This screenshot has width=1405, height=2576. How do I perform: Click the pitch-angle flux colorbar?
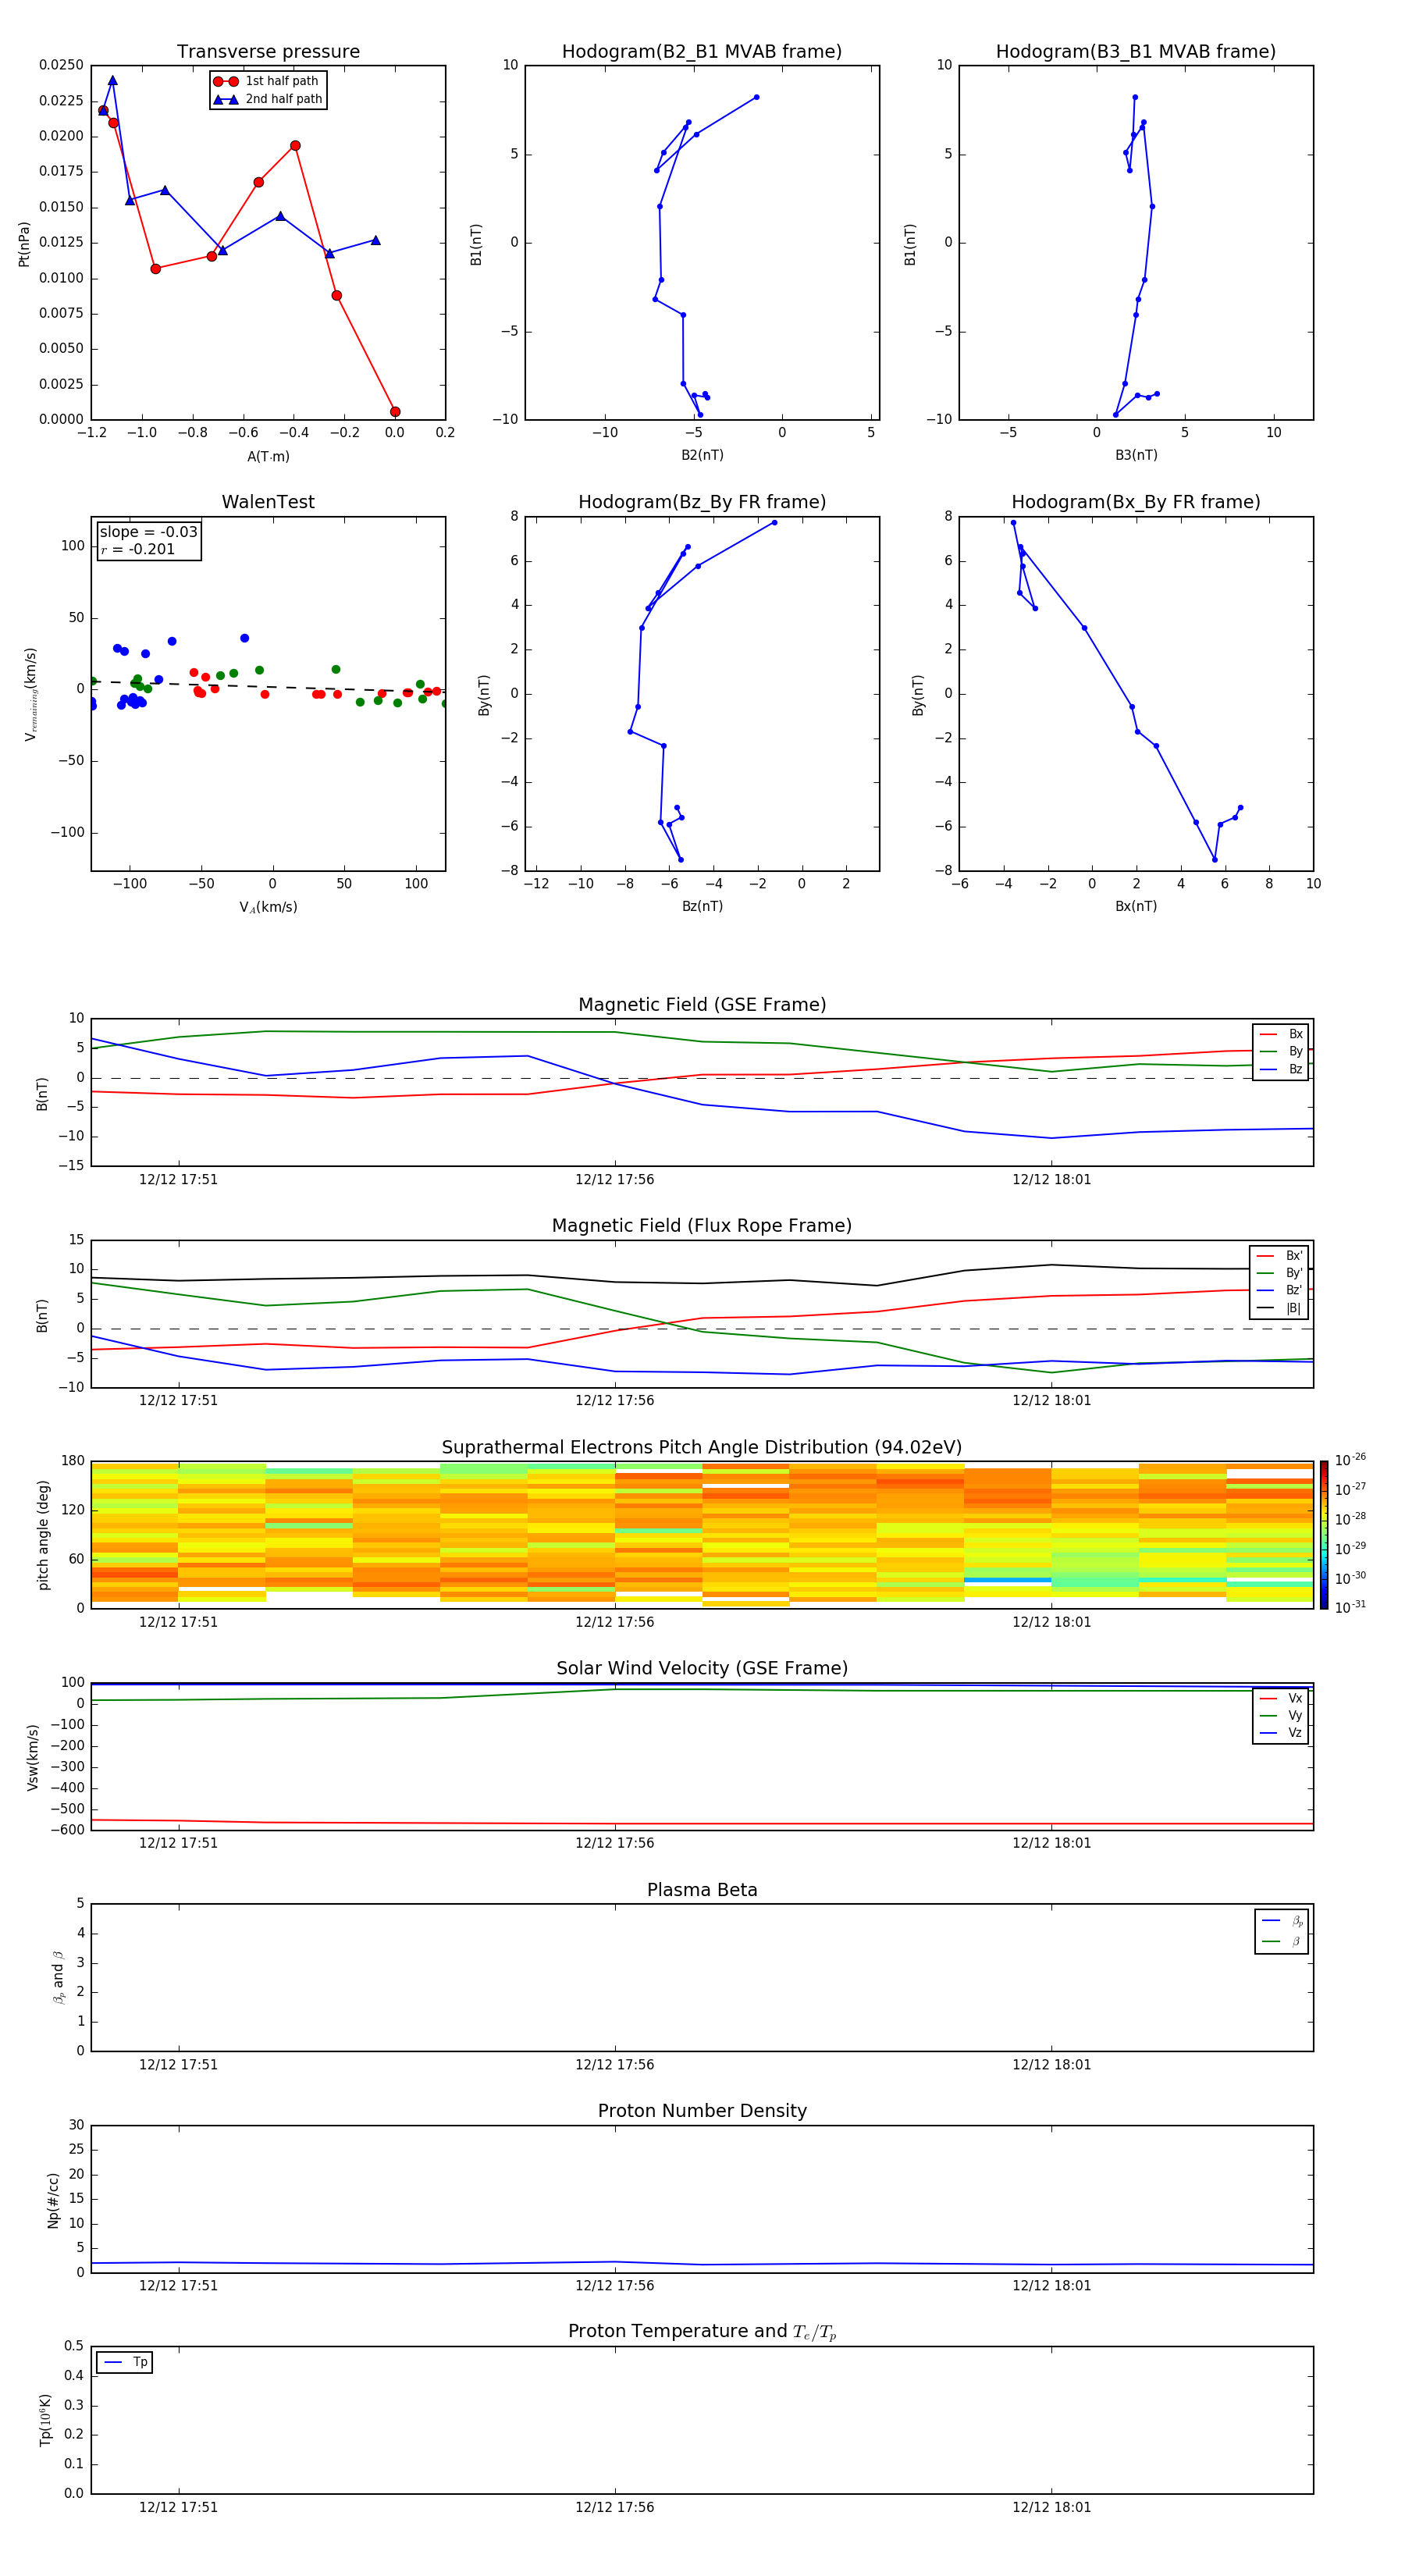[x=1323, y=1534]
